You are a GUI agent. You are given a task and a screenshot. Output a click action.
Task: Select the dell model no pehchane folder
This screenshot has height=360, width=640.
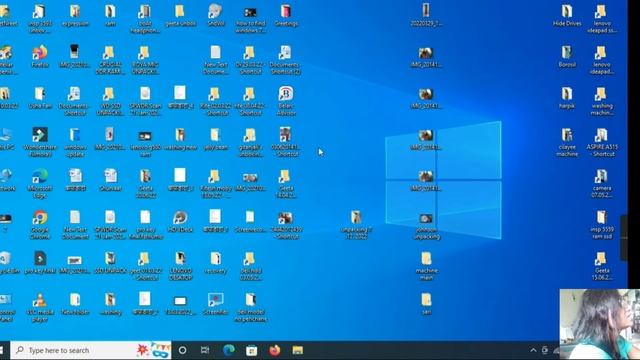(251, 307)
